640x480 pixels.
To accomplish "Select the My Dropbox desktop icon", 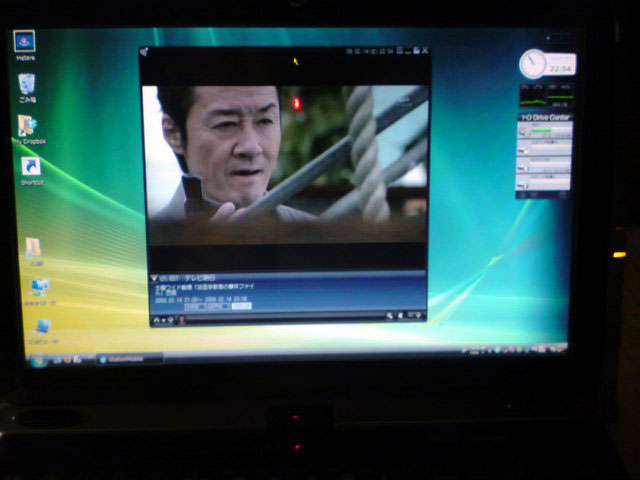I will point(29,129).
